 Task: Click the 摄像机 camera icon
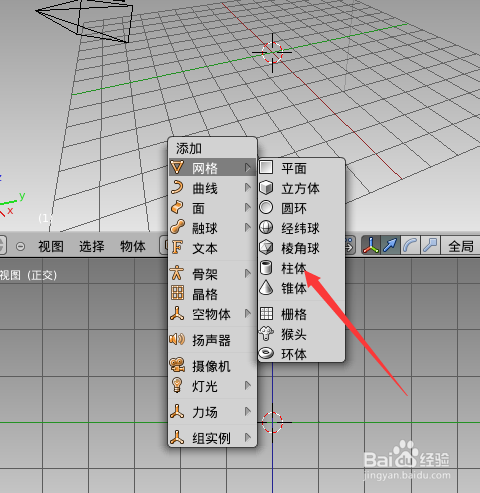(177, 365)
